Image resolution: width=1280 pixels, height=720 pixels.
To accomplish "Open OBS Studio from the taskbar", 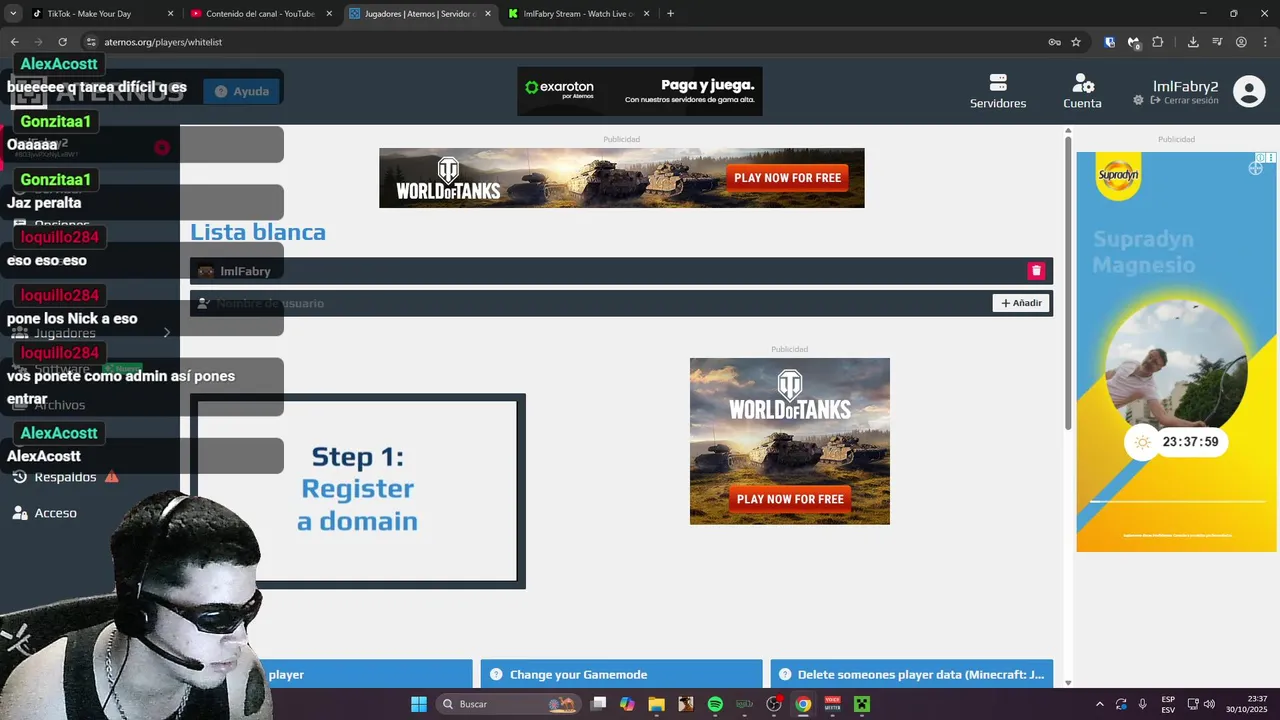I will tap(774, 704).
